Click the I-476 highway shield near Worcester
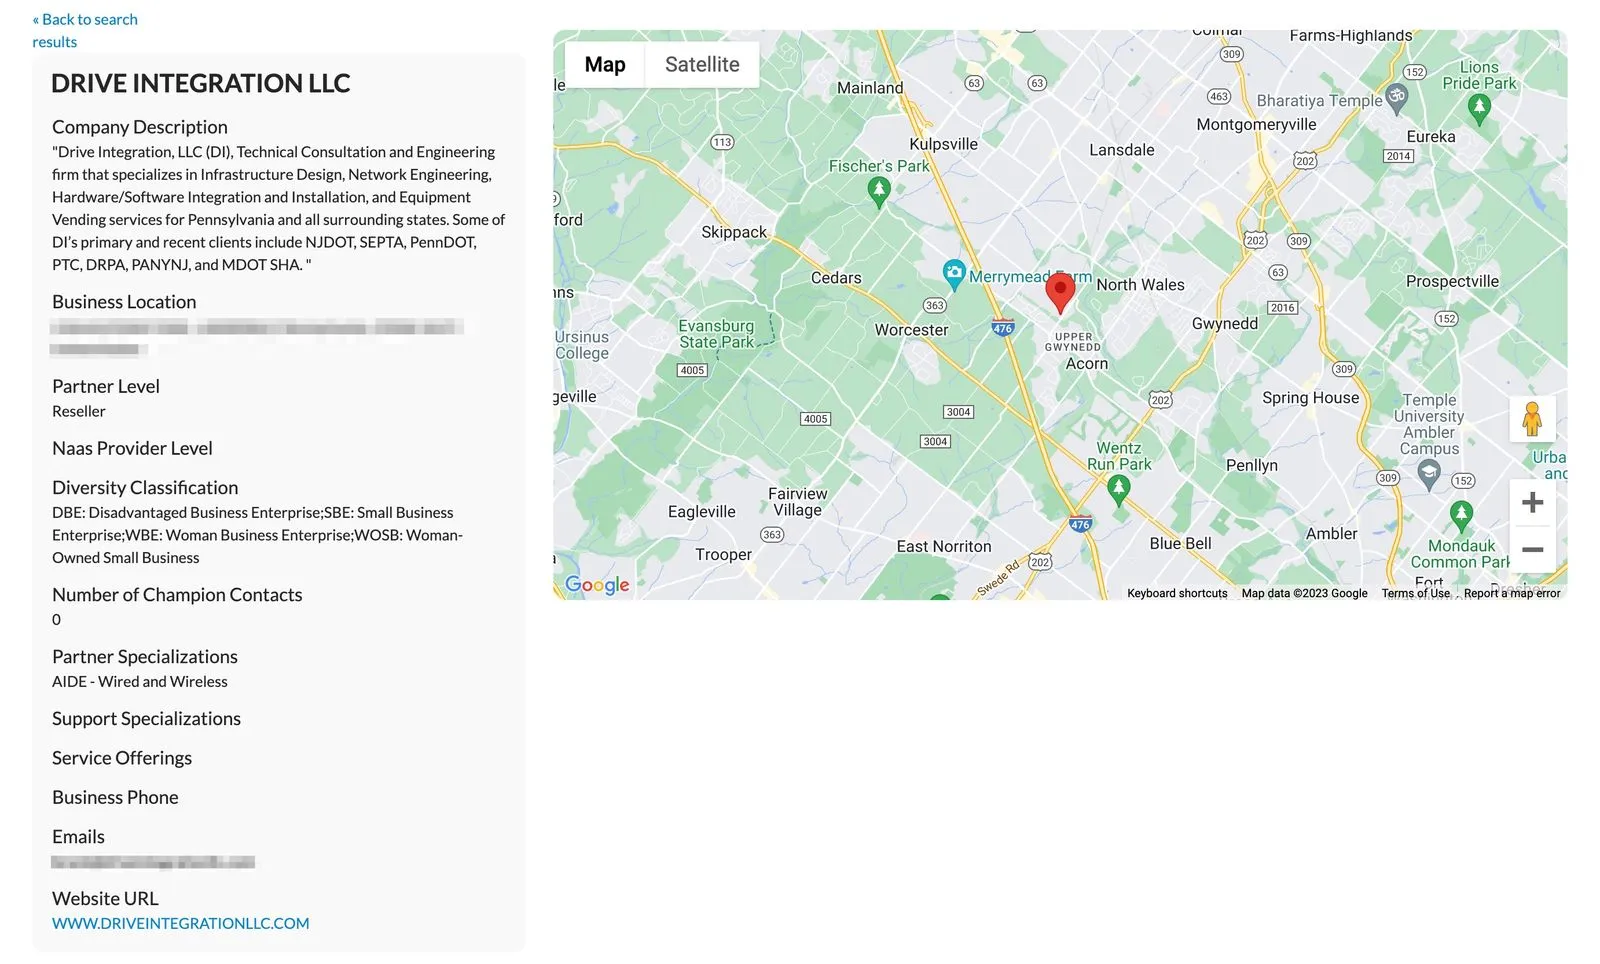This screenshot has height=964, width=1600. point(1003,327)
